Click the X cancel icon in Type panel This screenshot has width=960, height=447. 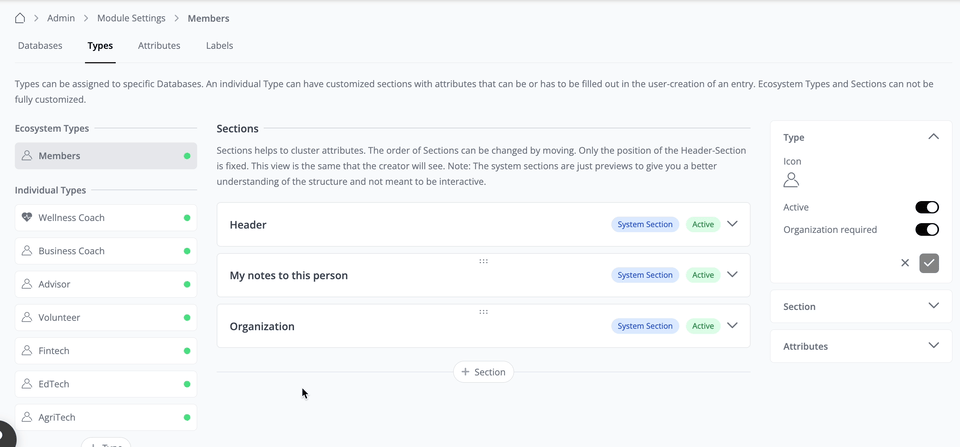pos(905,263)
